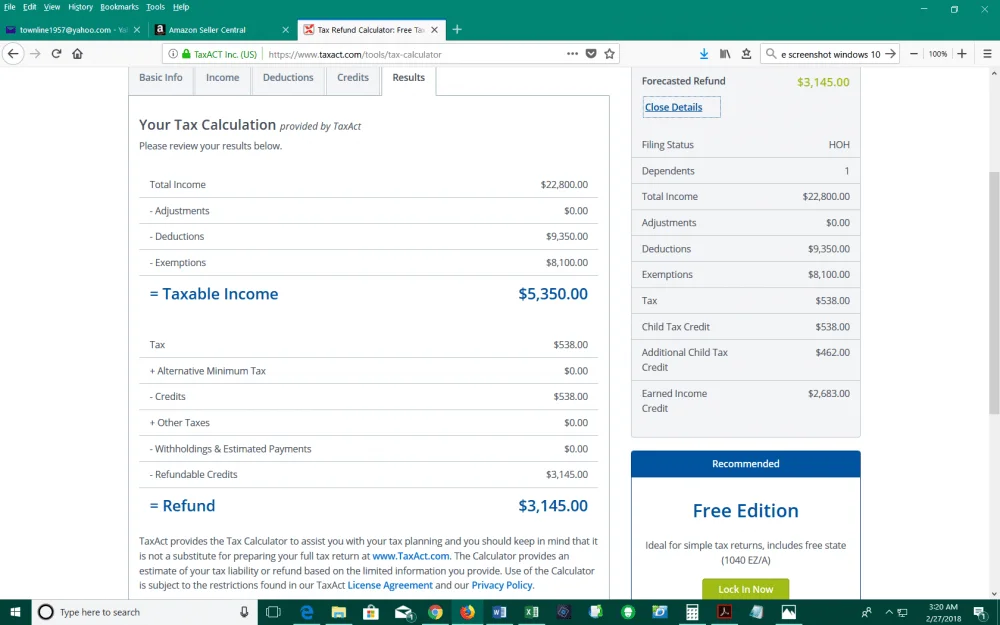Select the Deductions tab

[x=288, y=78]
